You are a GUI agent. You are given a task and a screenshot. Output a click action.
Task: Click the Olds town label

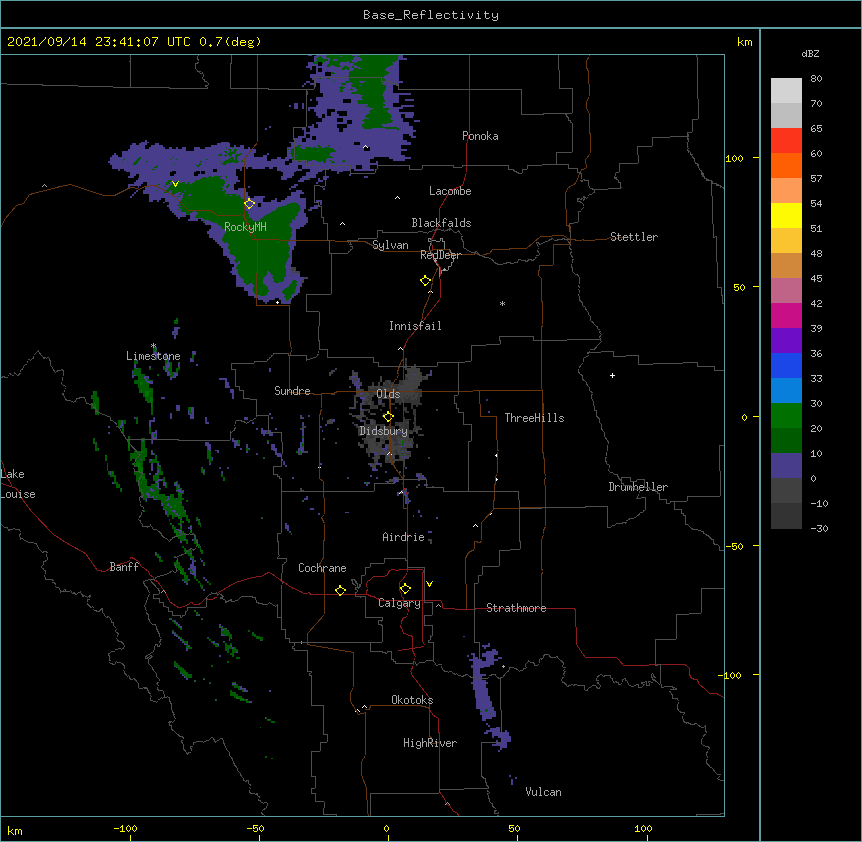[388, 394]
